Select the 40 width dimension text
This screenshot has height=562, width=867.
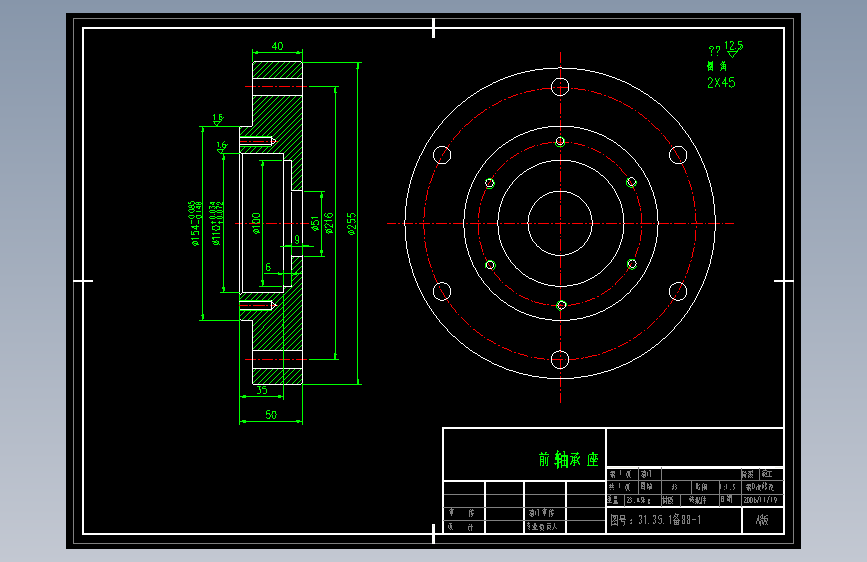coord(278,46)
